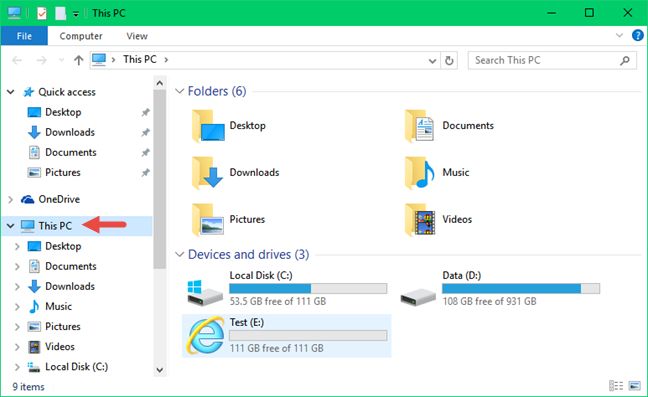Click This PC in the address breadcrumb
Image resolution: width=648 pixels, height=397 pixels.
pyautogui.click(x=140, y=59)
